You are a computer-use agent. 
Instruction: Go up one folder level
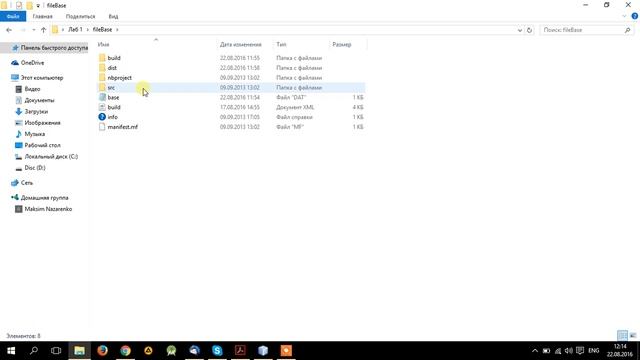pos(43,30)
